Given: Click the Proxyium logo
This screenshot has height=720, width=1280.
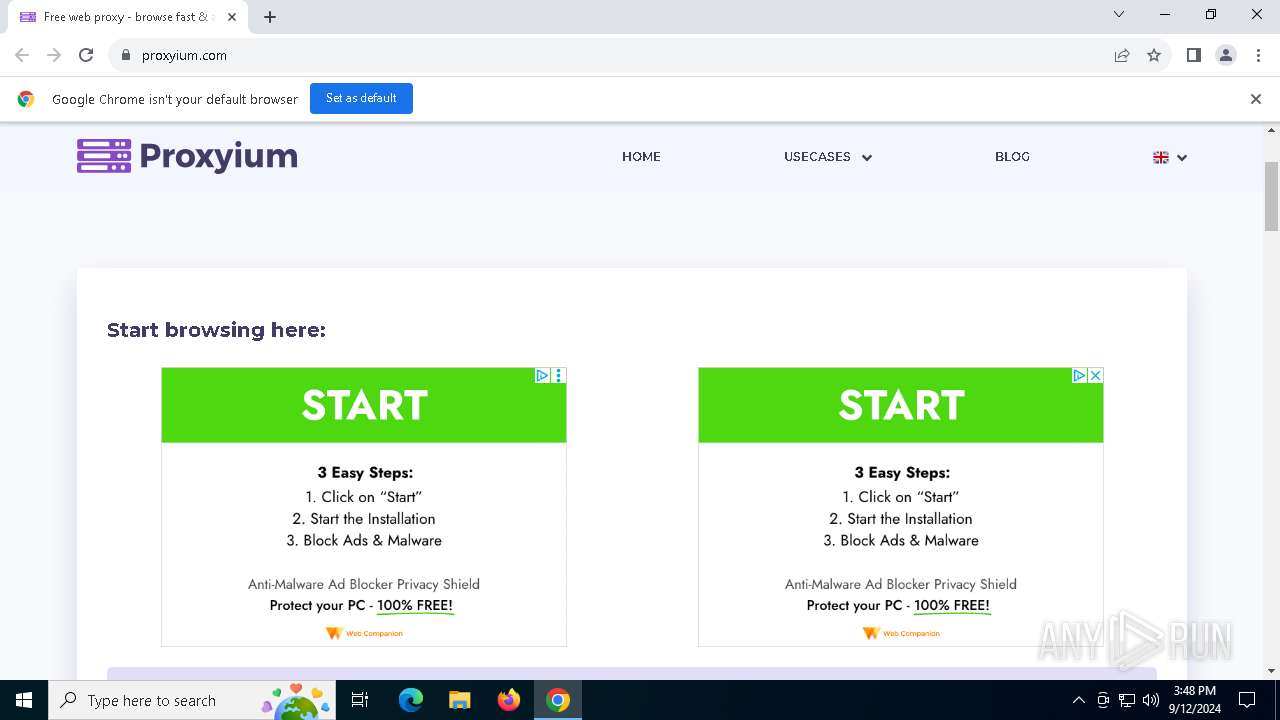Looking at the screenshot, I should tap(187, 156).
